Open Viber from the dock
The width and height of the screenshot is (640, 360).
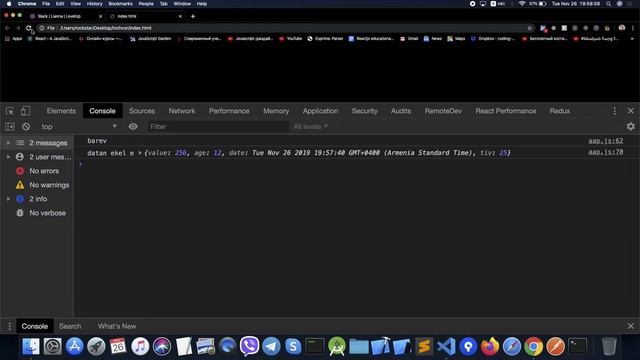pos(249,347)
